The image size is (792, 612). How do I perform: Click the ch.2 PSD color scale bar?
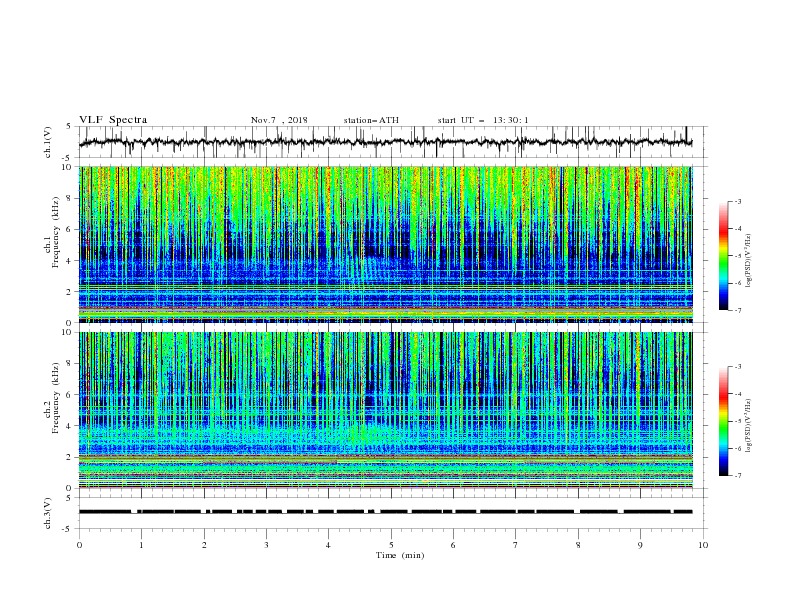(x=724, y=421)
